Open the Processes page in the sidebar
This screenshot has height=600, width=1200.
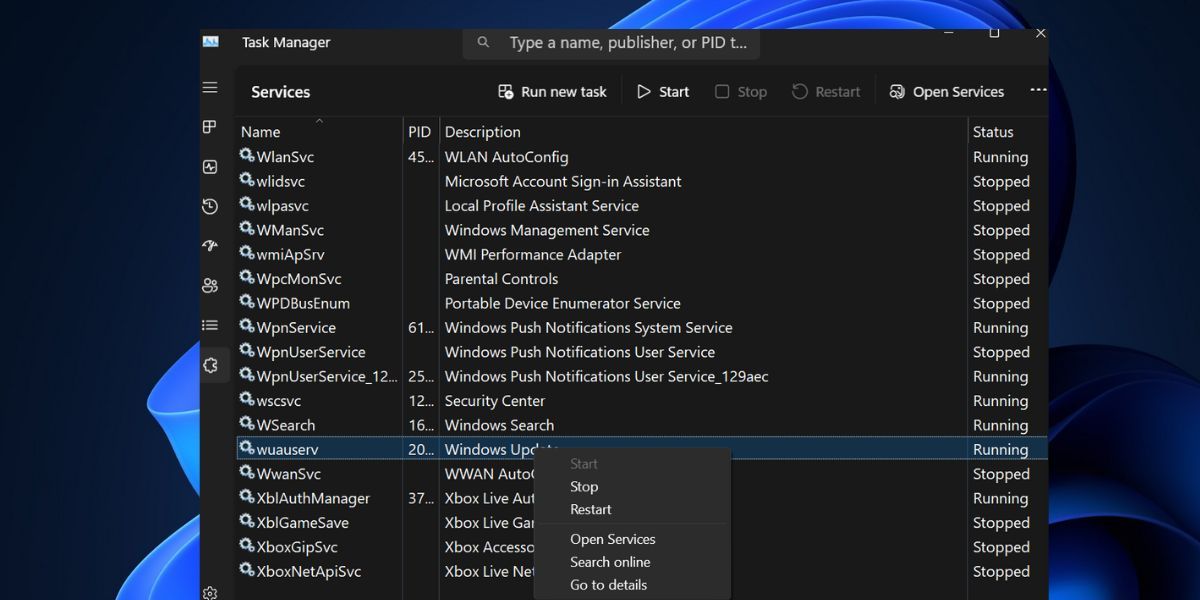click(210, 127)
